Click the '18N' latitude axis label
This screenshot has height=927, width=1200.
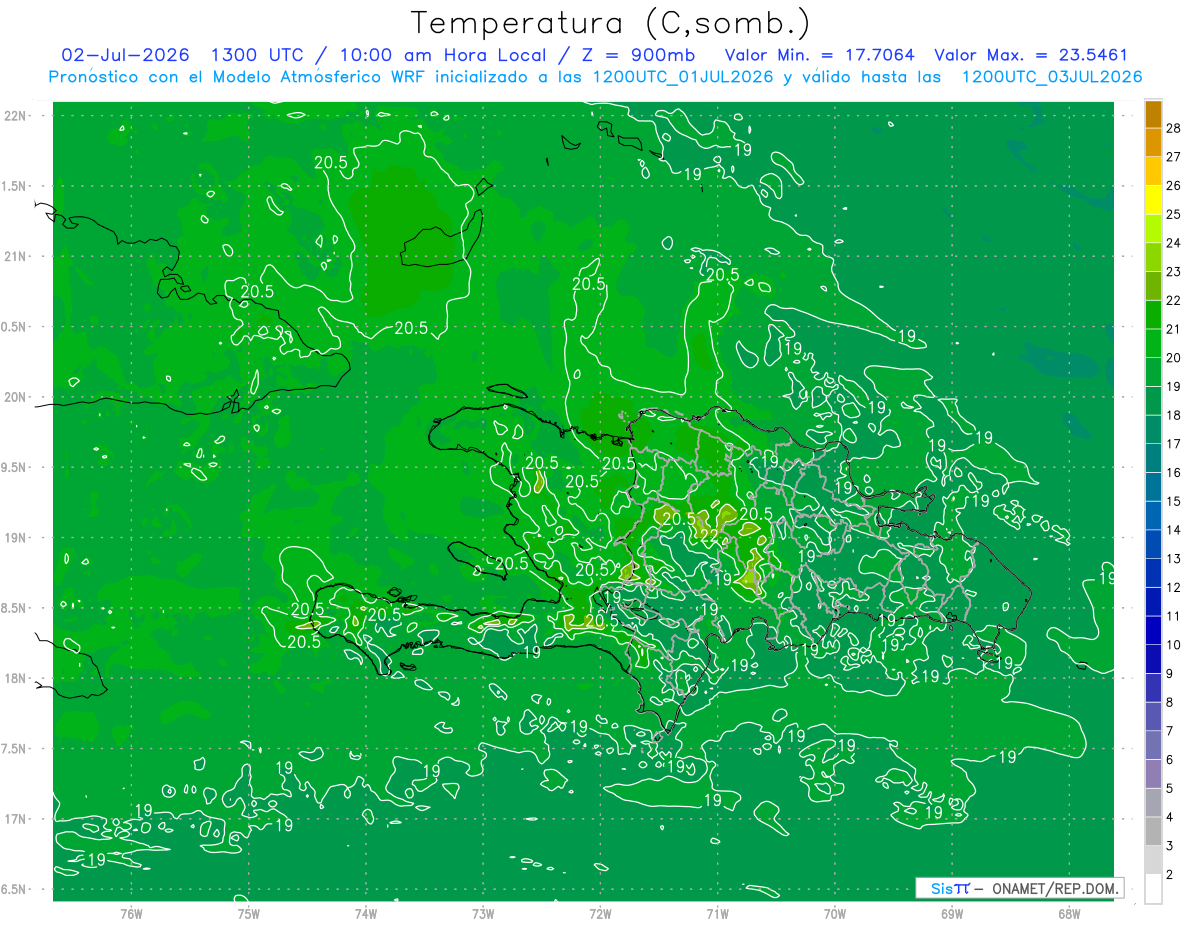tap(15, 678)
